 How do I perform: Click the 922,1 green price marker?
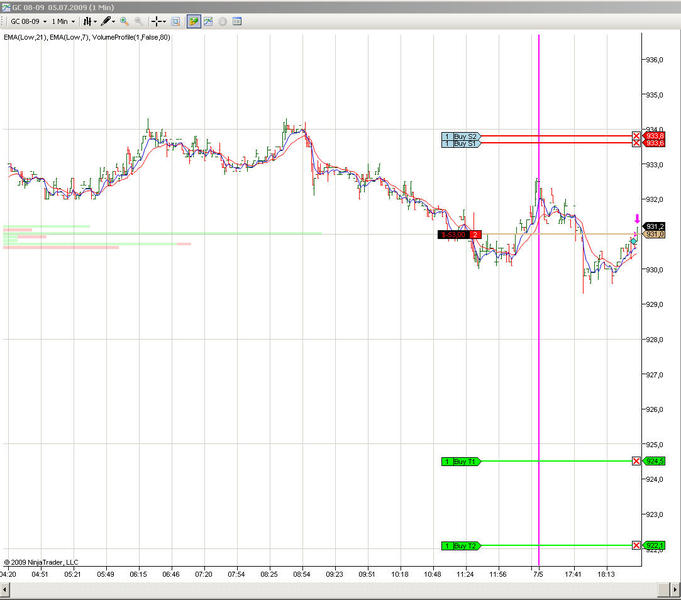(x=654, y=546)
